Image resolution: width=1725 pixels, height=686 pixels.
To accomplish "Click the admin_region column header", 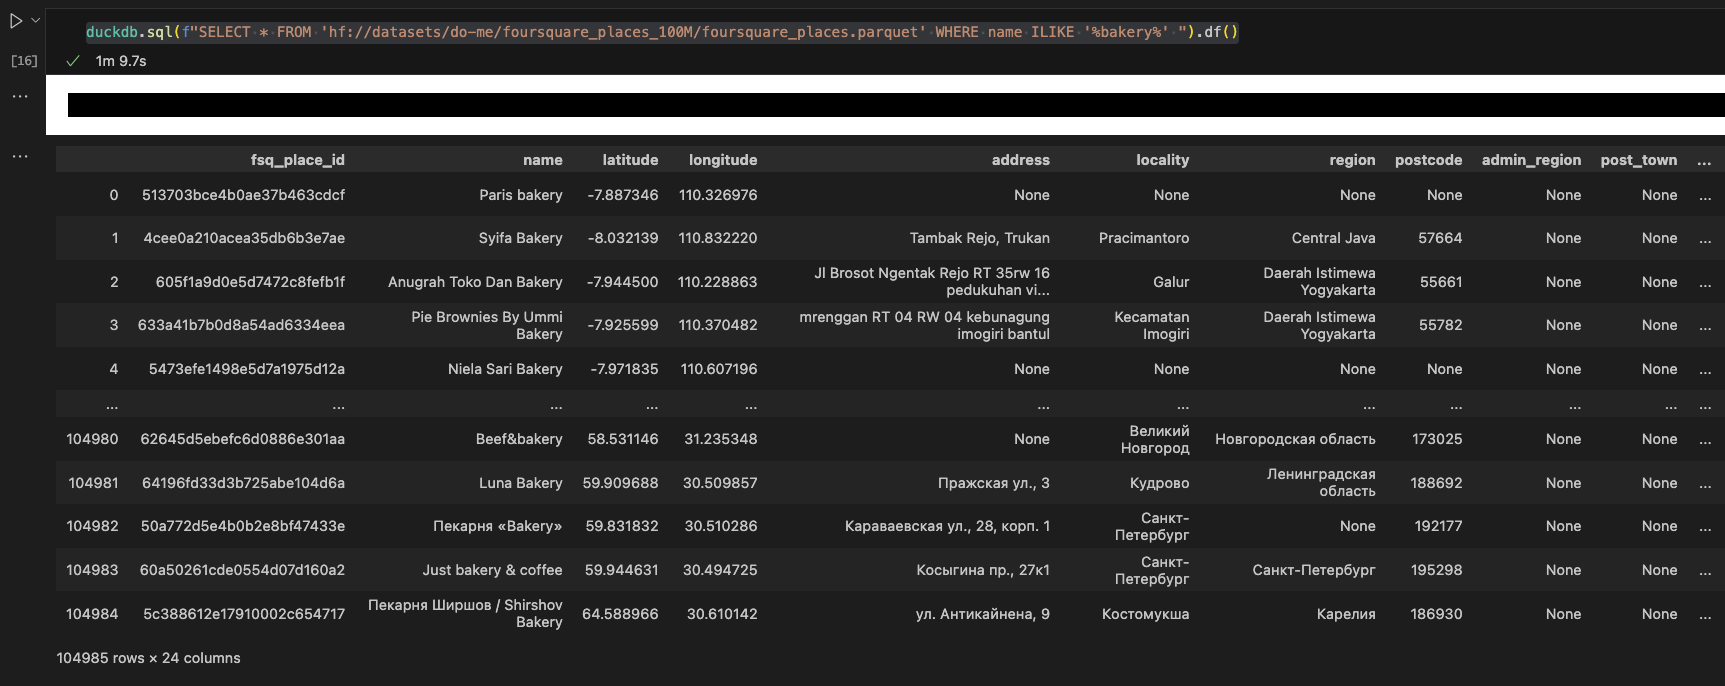I will (1531, 160).
